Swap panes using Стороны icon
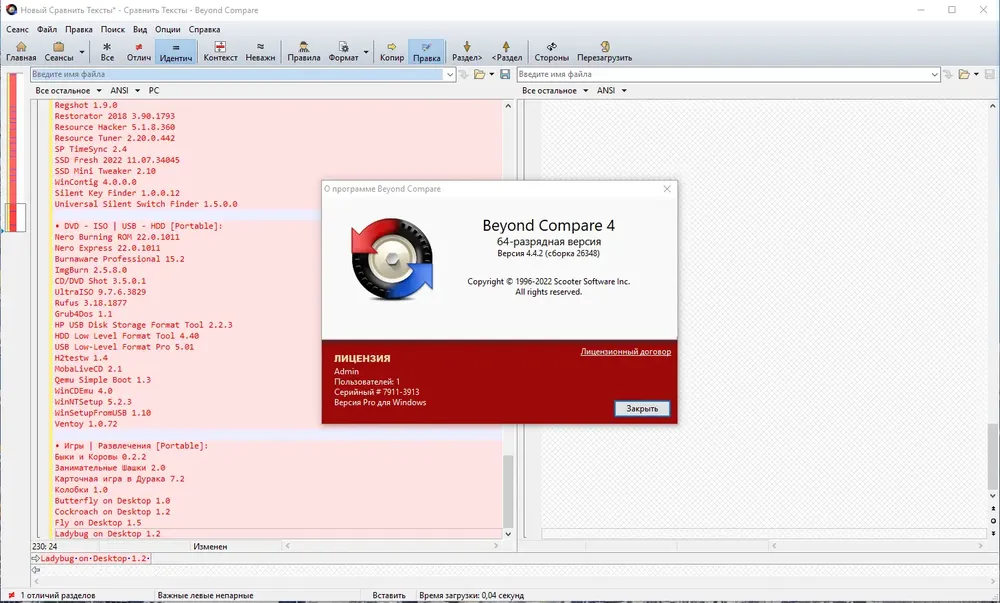Viewport: 1000px width, 603px height. coord(552,52)
